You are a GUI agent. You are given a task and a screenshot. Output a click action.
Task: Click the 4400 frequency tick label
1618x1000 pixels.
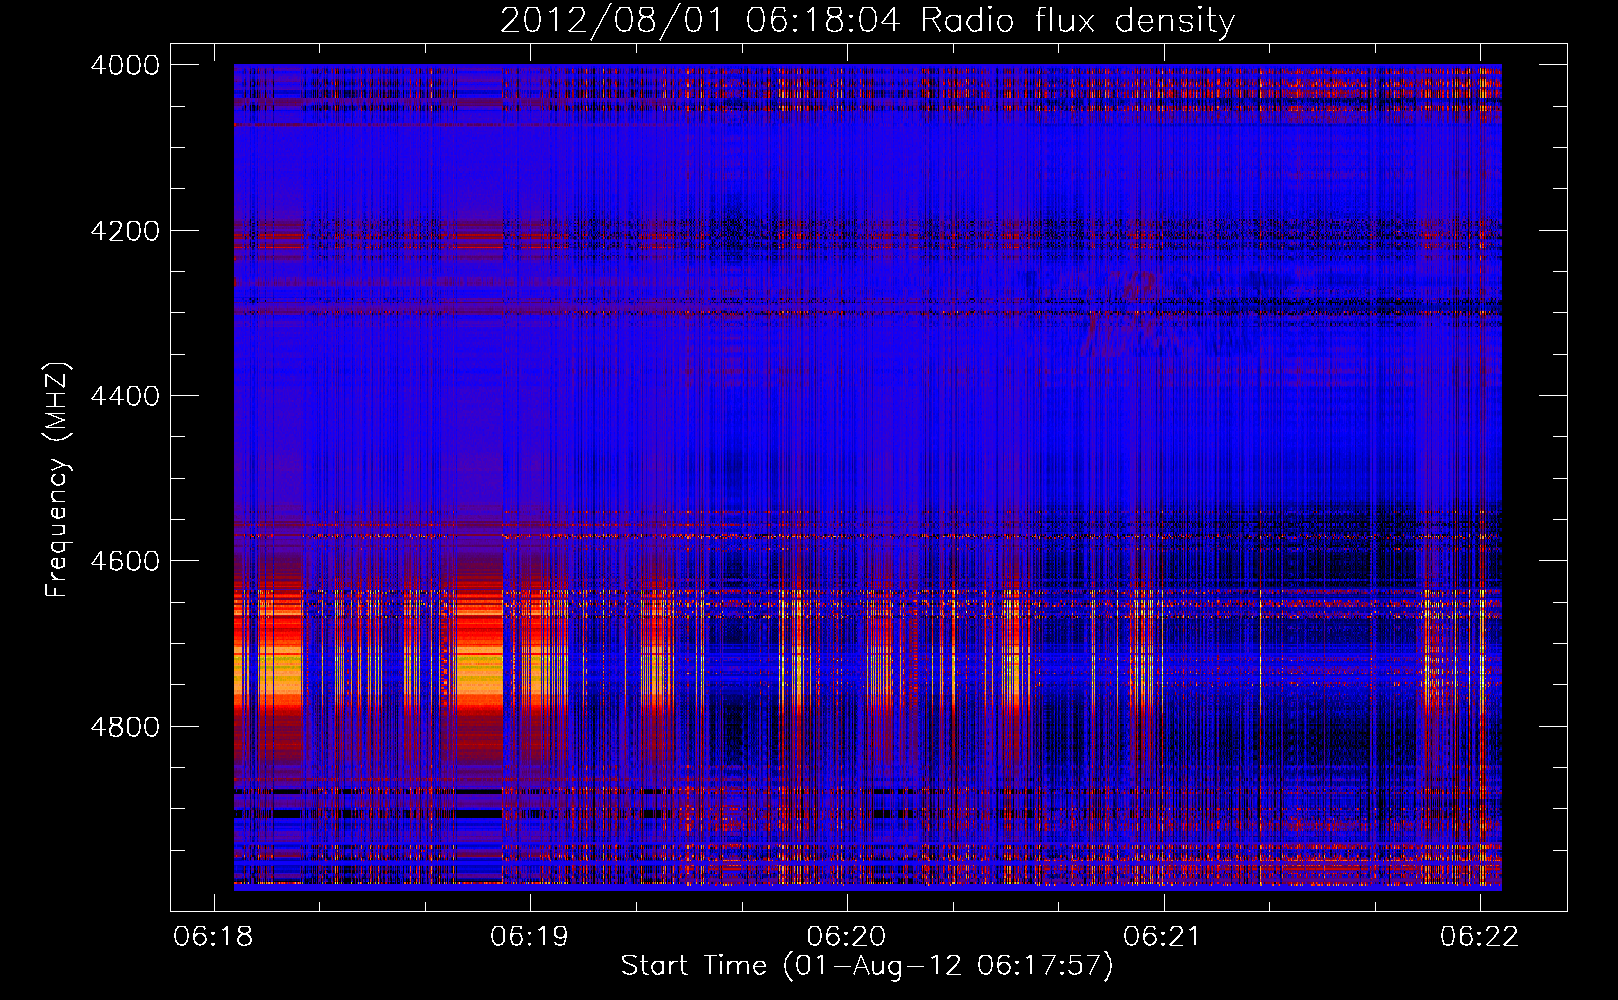125,396
